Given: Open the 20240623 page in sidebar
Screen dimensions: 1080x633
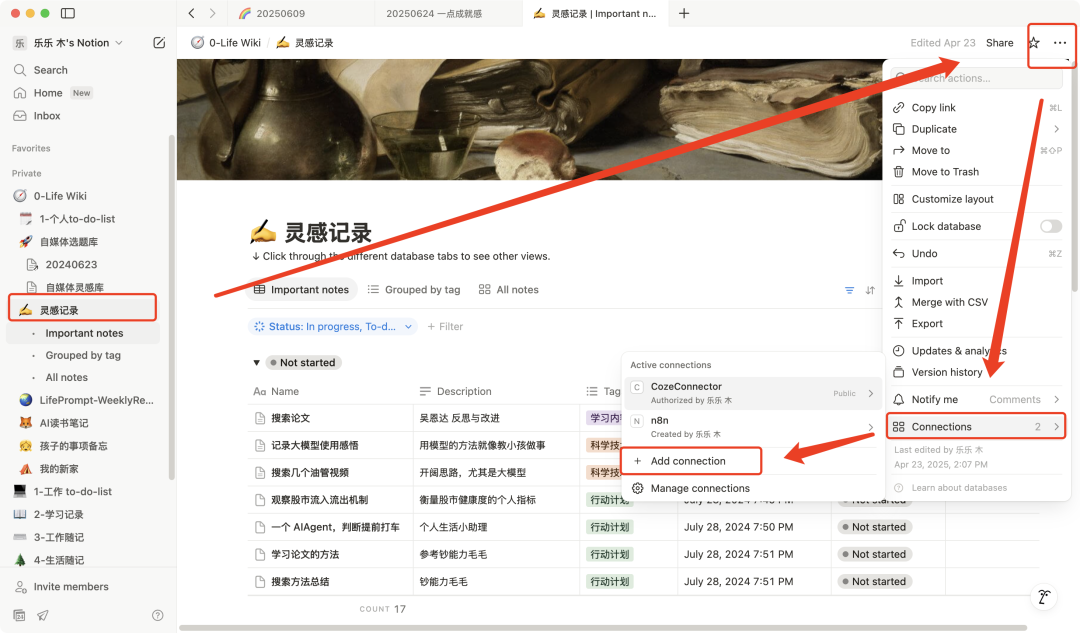Looking at the screenshot, I should pos(71,264).
